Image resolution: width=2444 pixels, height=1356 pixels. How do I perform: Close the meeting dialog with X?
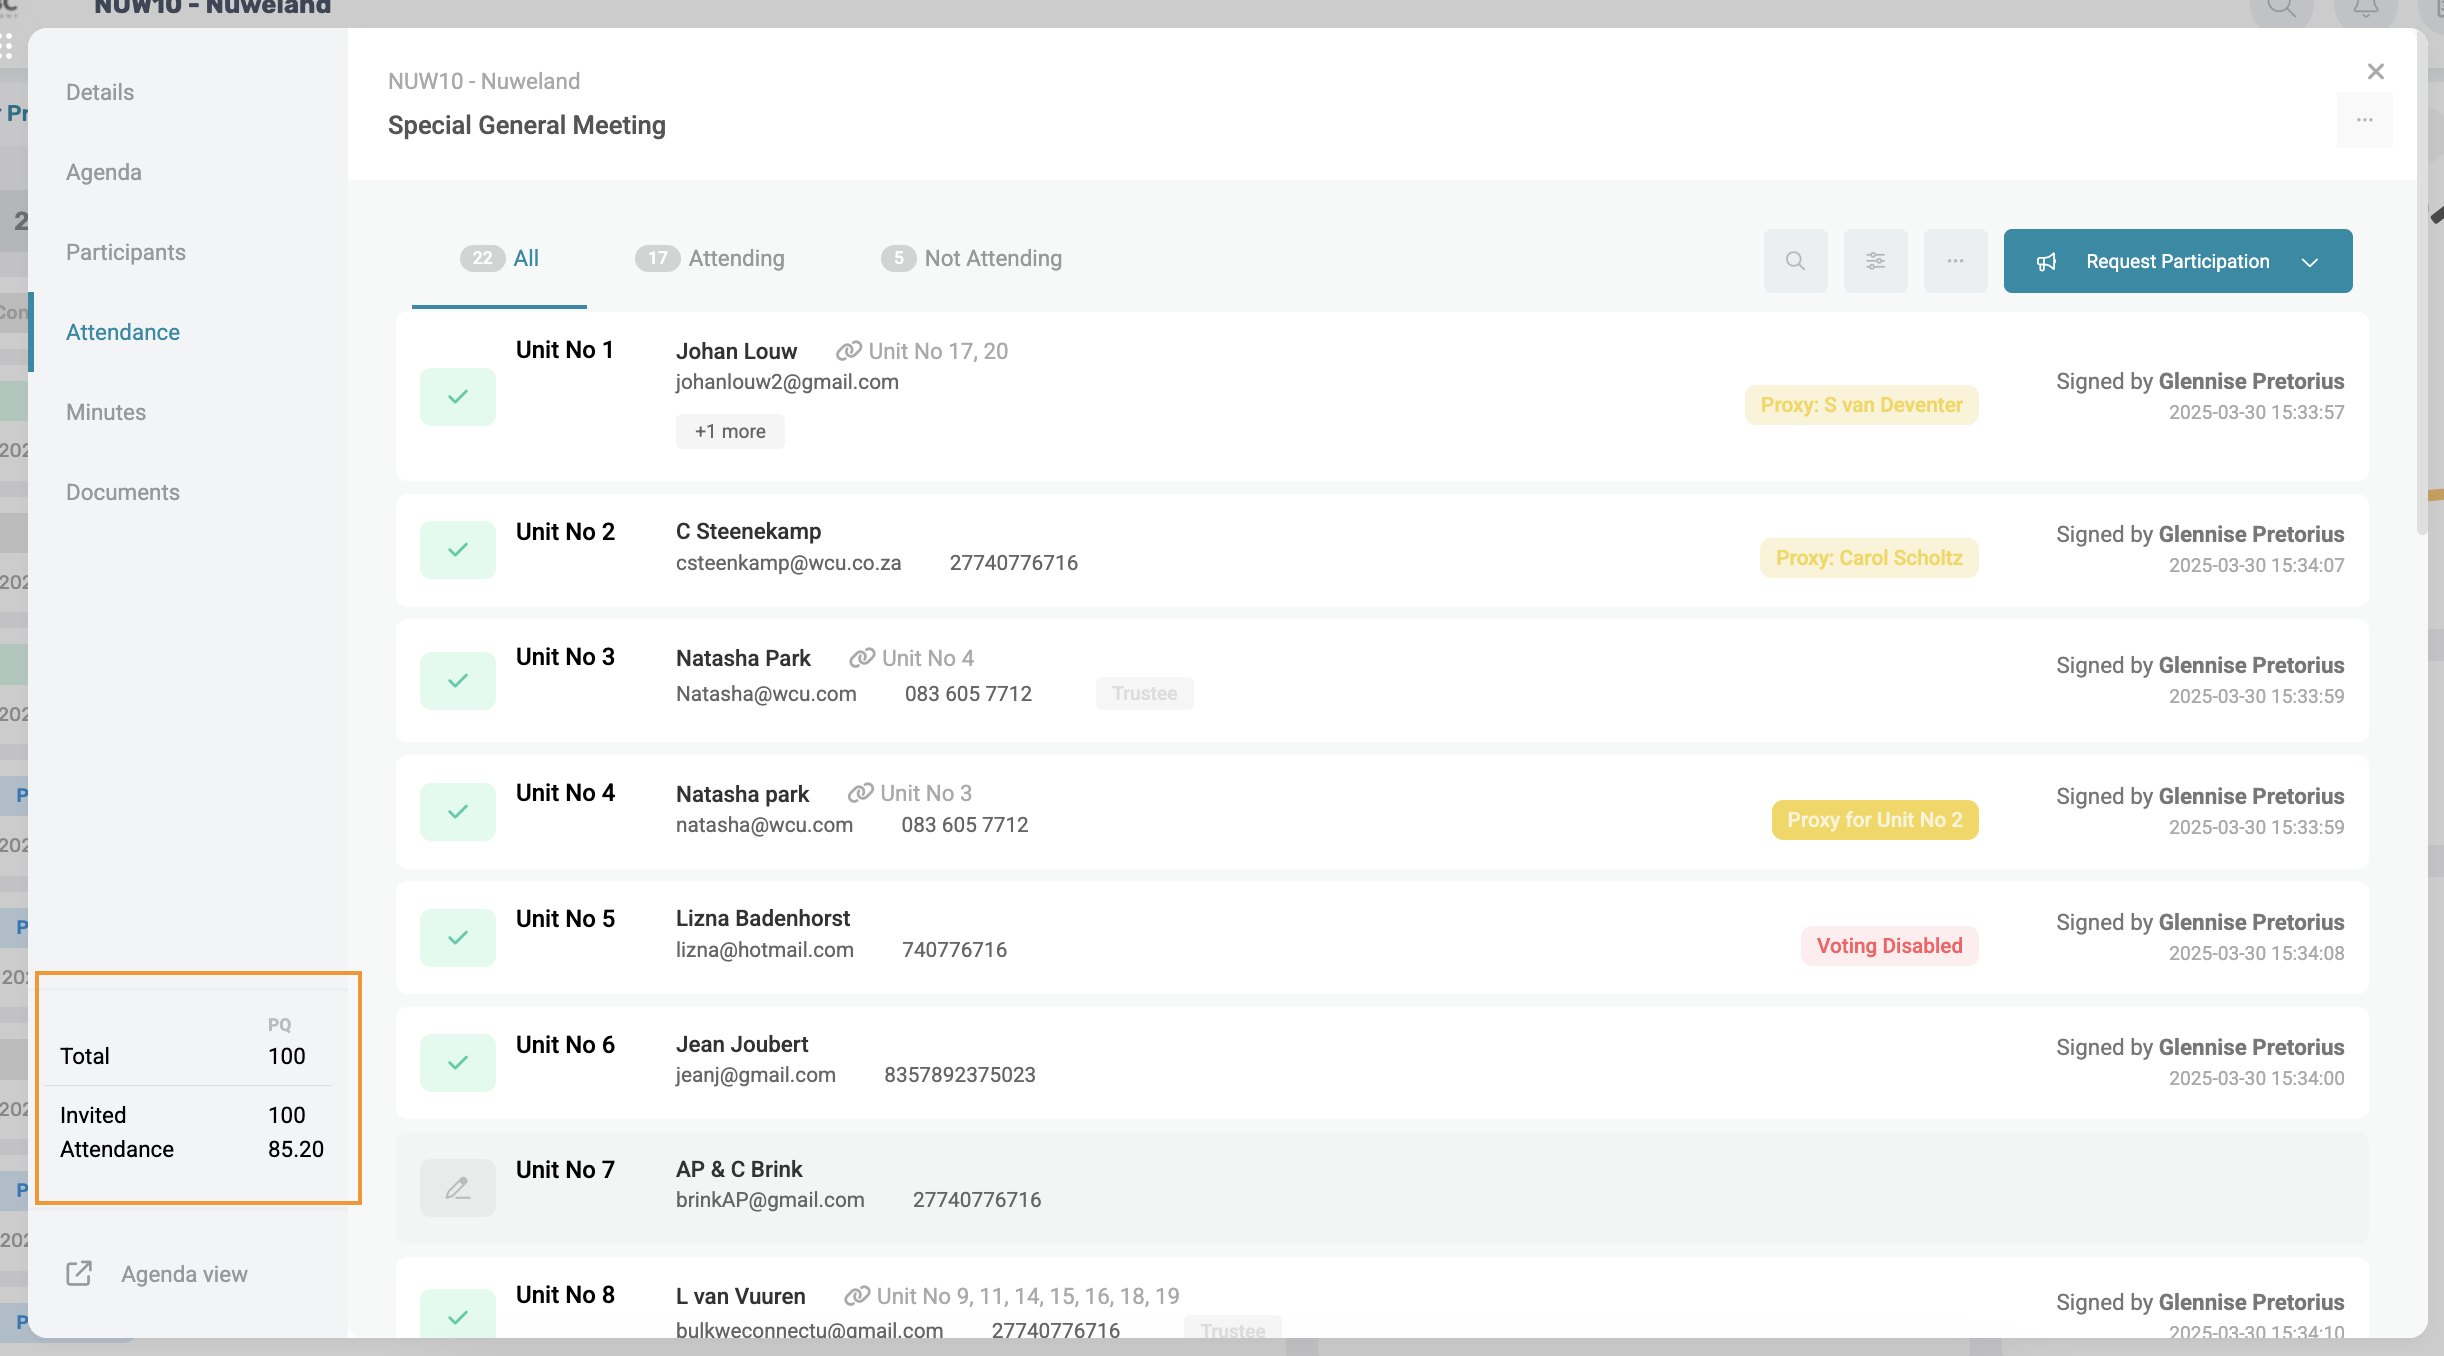pos(2375,72)
